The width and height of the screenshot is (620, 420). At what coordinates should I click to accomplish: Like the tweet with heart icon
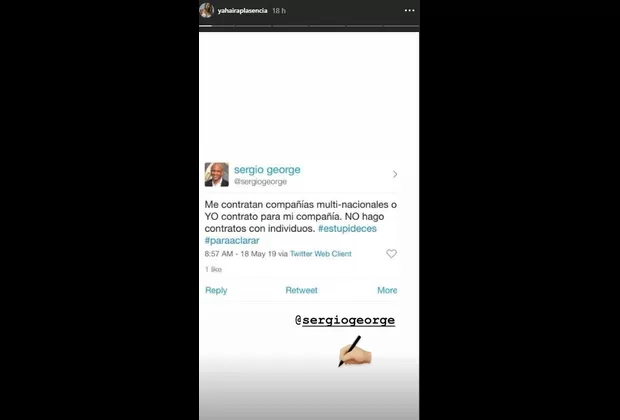click(x=391, y=254)
